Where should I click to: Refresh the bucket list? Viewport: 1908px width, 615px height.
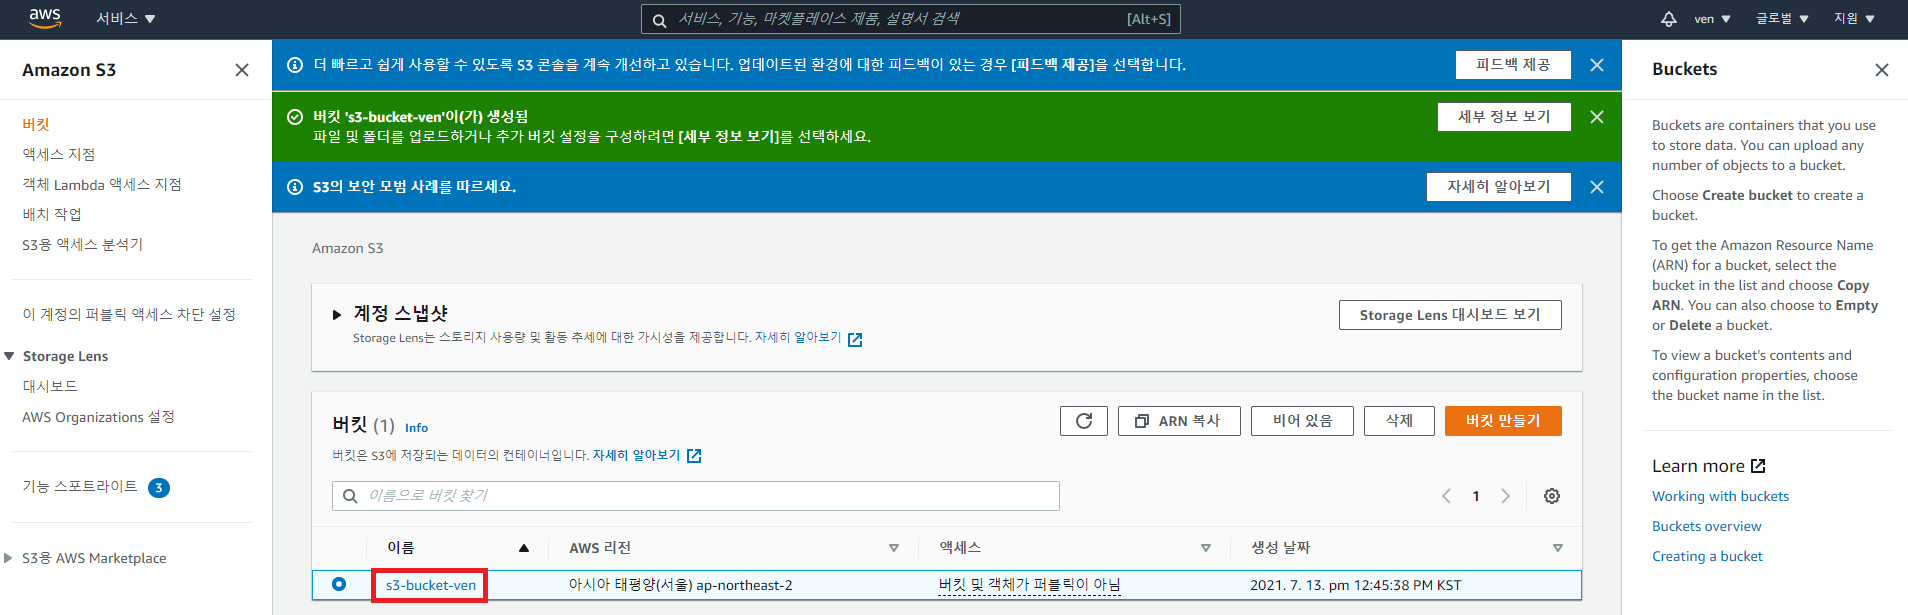pyautogui.click(x=1084, y=421)
